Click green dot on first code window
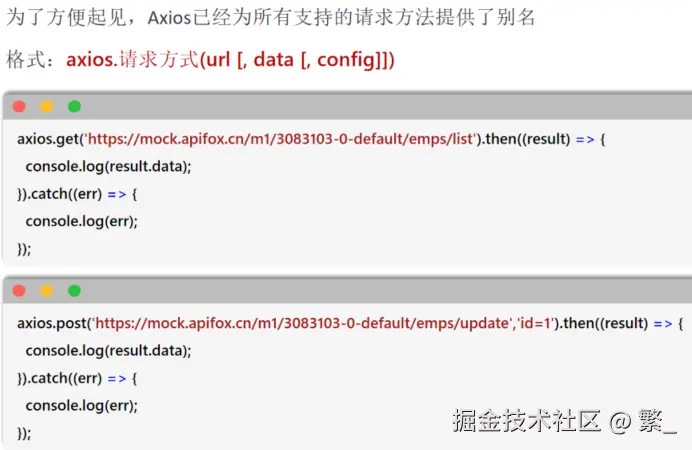The image size is (692, 450). pos(75,106)
